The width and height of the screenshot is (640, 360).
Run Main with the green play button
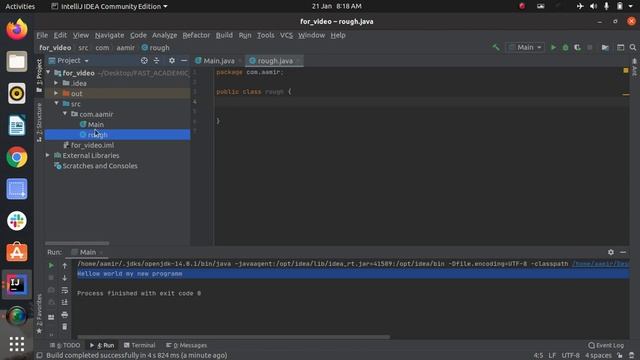click(553, 47)
